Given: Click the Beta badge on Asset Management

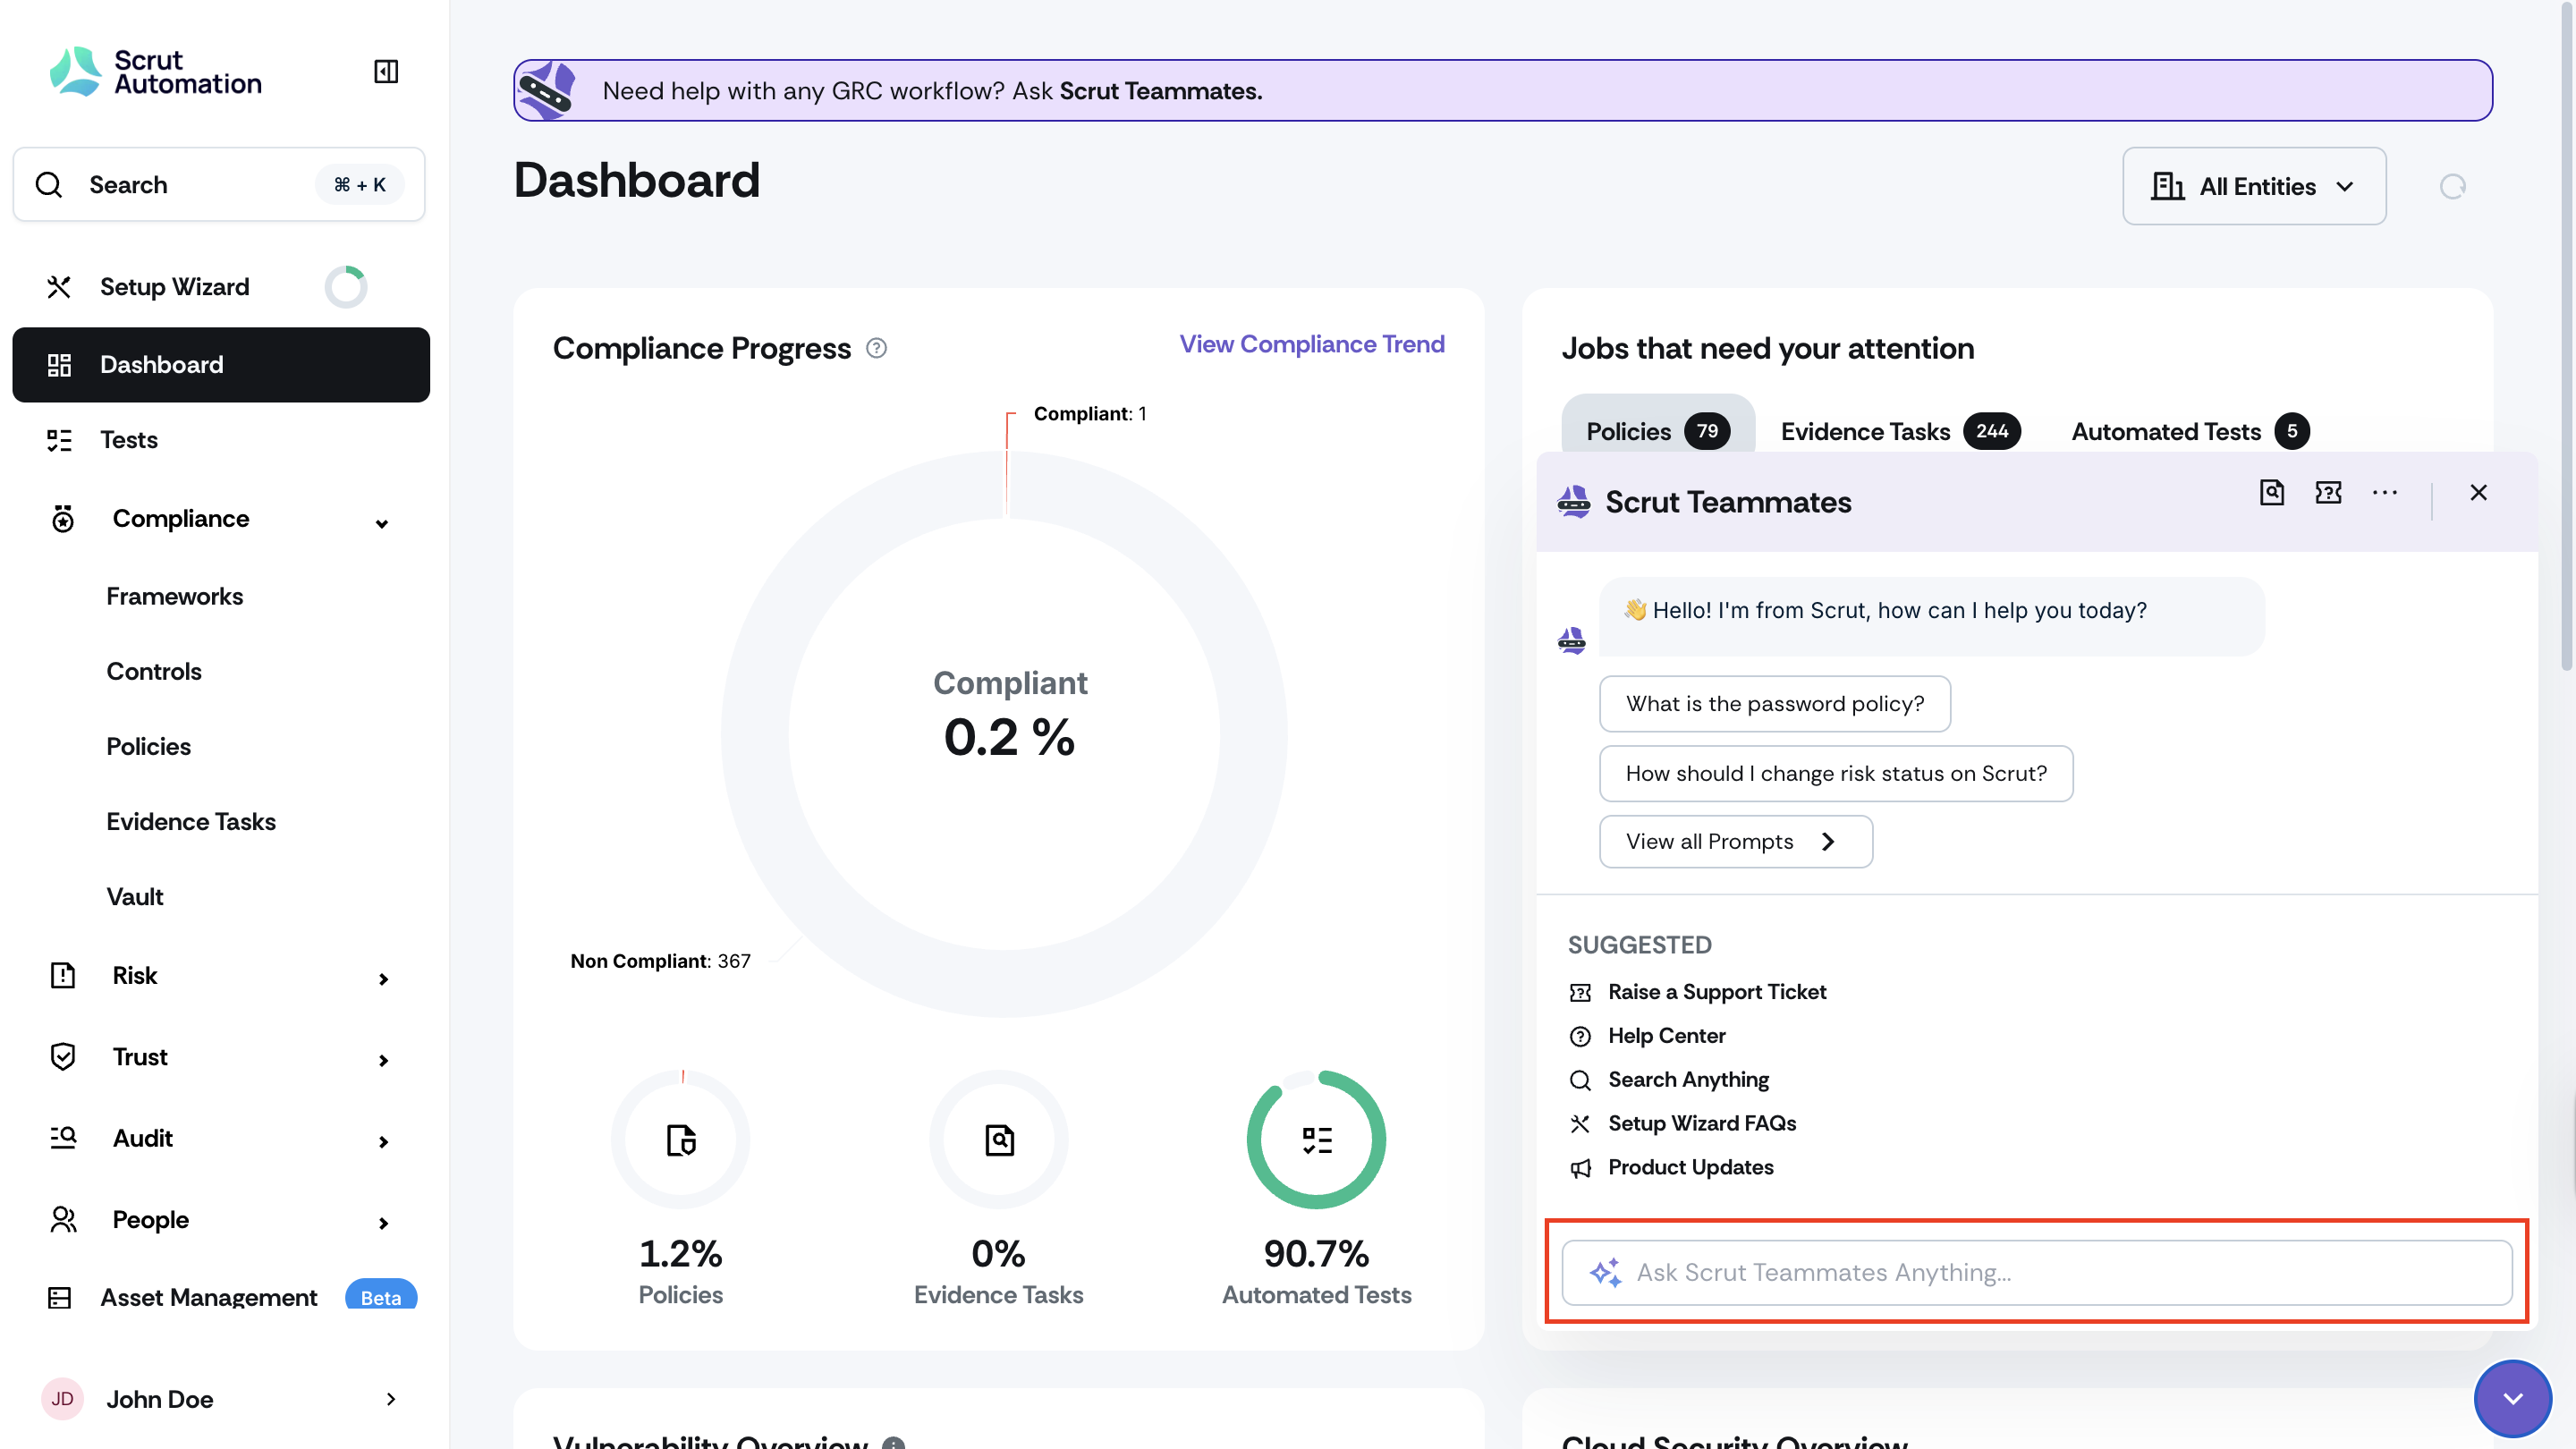Looking at the screenshot, I should tap(381, 1297).
